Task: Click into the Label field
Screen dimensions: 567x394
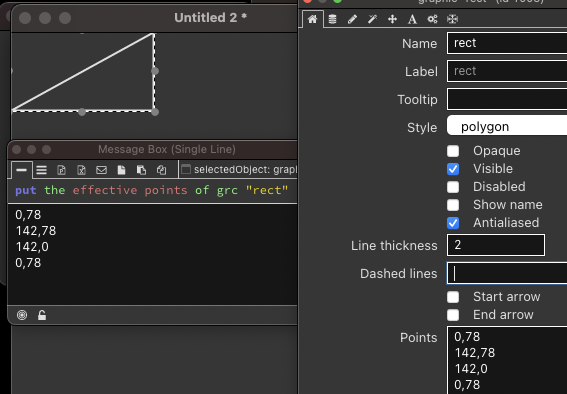Action: click(507, 71)
